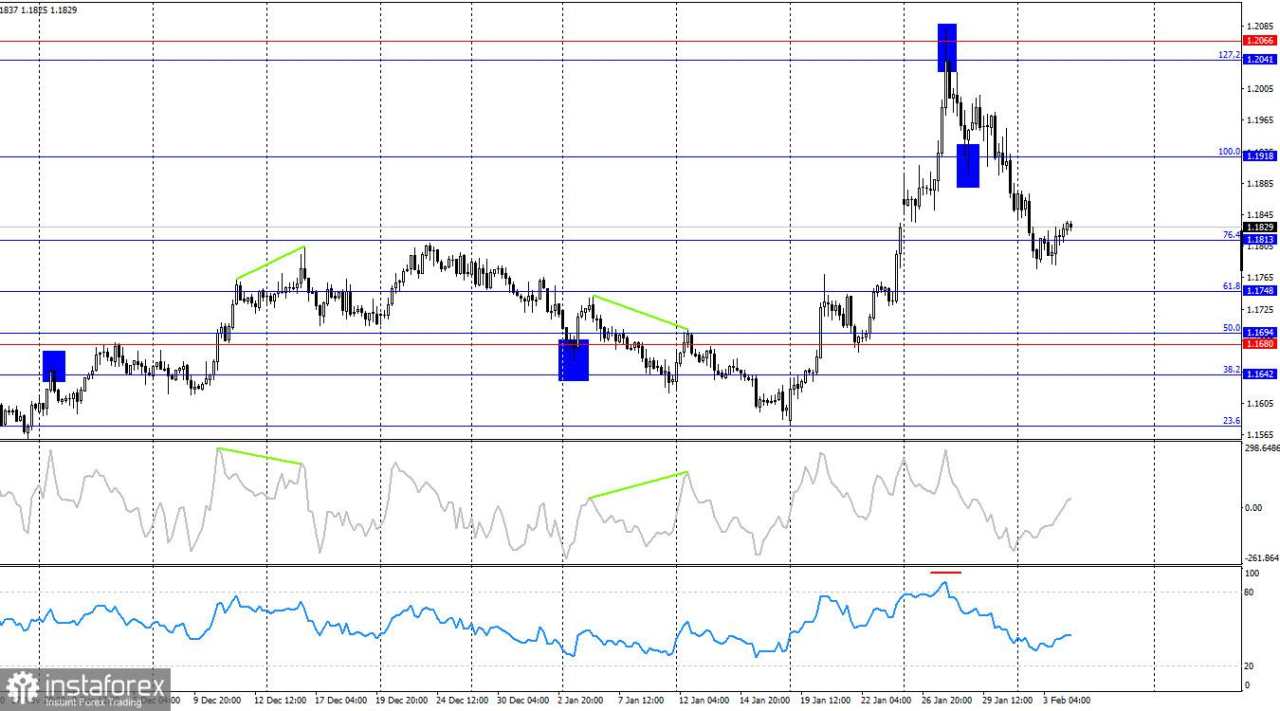Click the blue rectangle over the 2 Jan candles
This screenshot has height=711, width=1280.
click(572, 362)
